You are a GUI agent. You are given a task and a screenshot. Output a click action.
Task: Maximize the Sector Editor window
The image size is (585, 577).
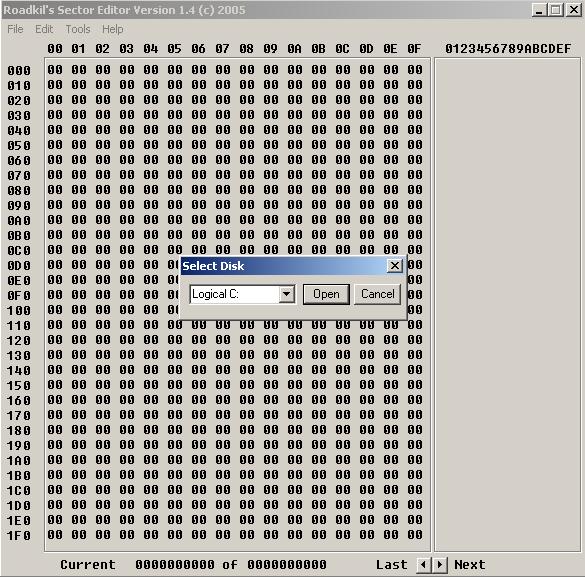(x=556, y=10)
